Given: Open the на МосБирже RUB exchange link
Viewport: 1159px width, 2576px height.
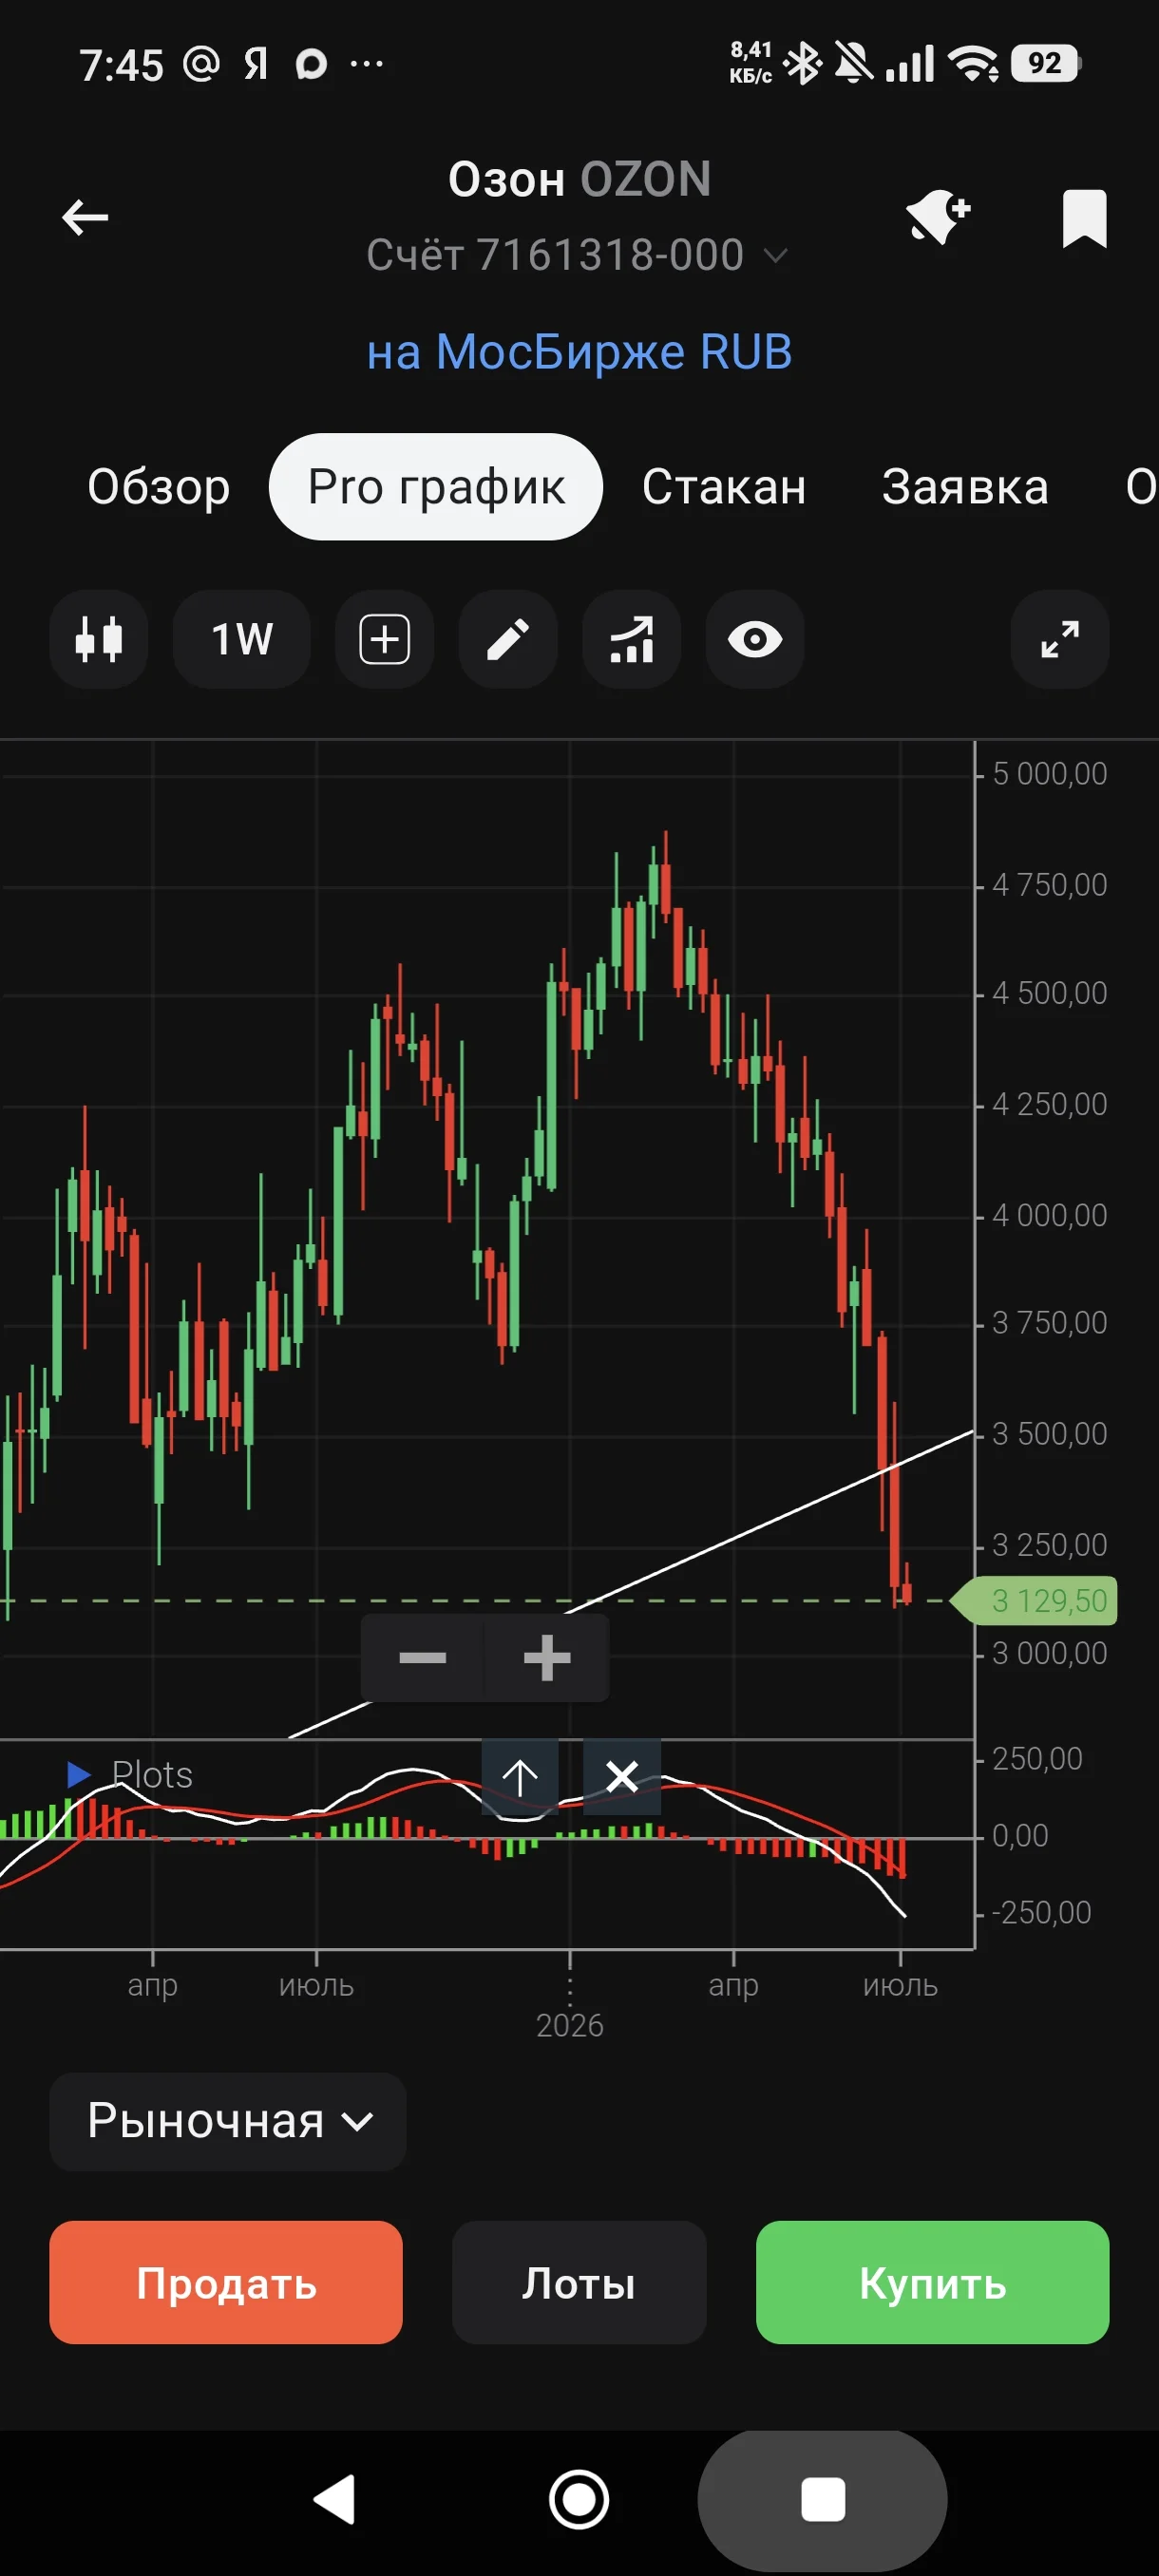Looking at the screenshot, I should pos(579,352).
